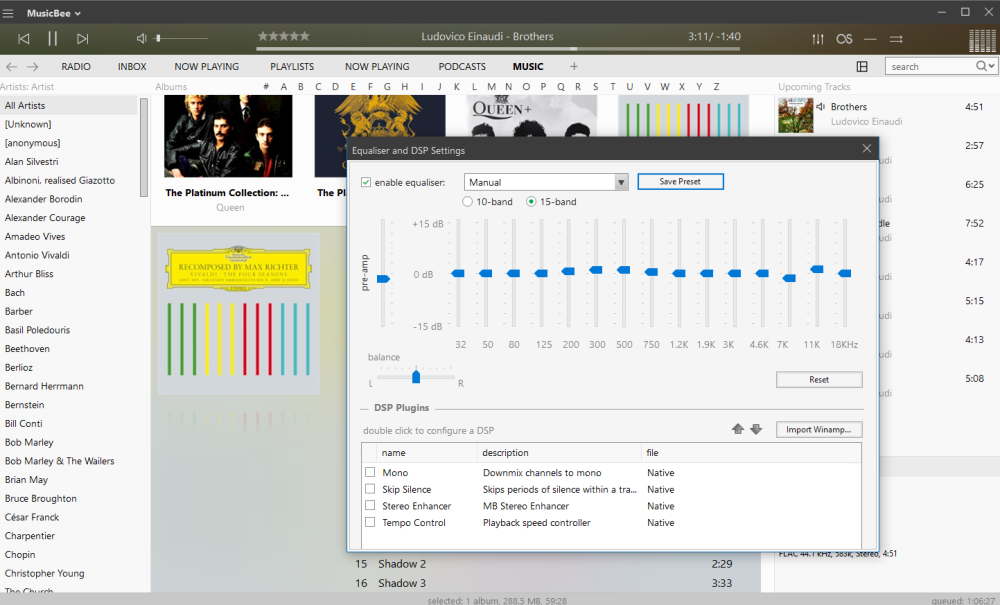This screenshot has height=605, width=1000.
Task: Open the Manual preset dropdown
Action: (546, 182)
